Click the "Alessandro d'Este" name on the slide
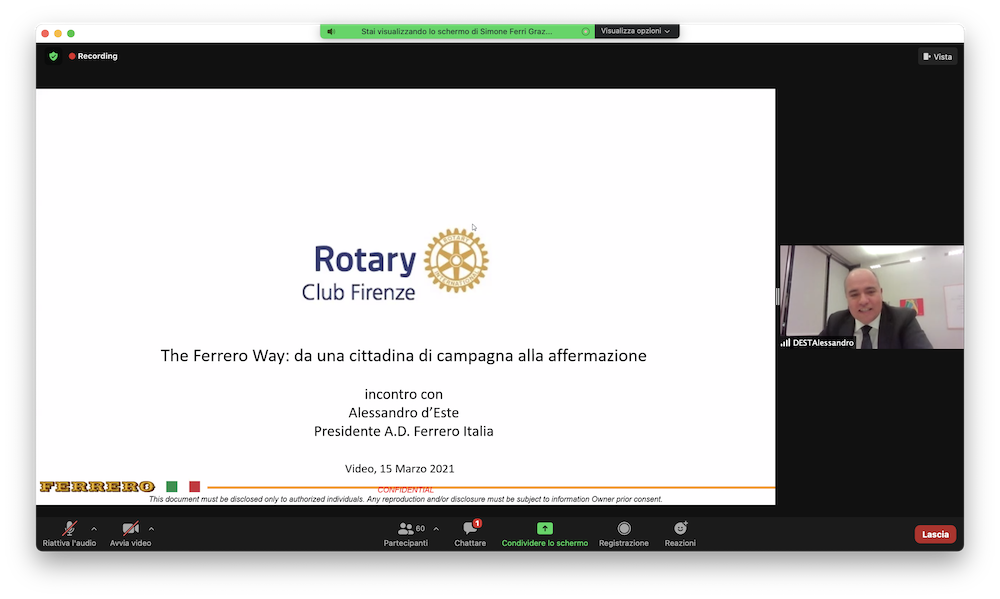Viewport: 1000px width, 599px height. (x=404, y=413)
